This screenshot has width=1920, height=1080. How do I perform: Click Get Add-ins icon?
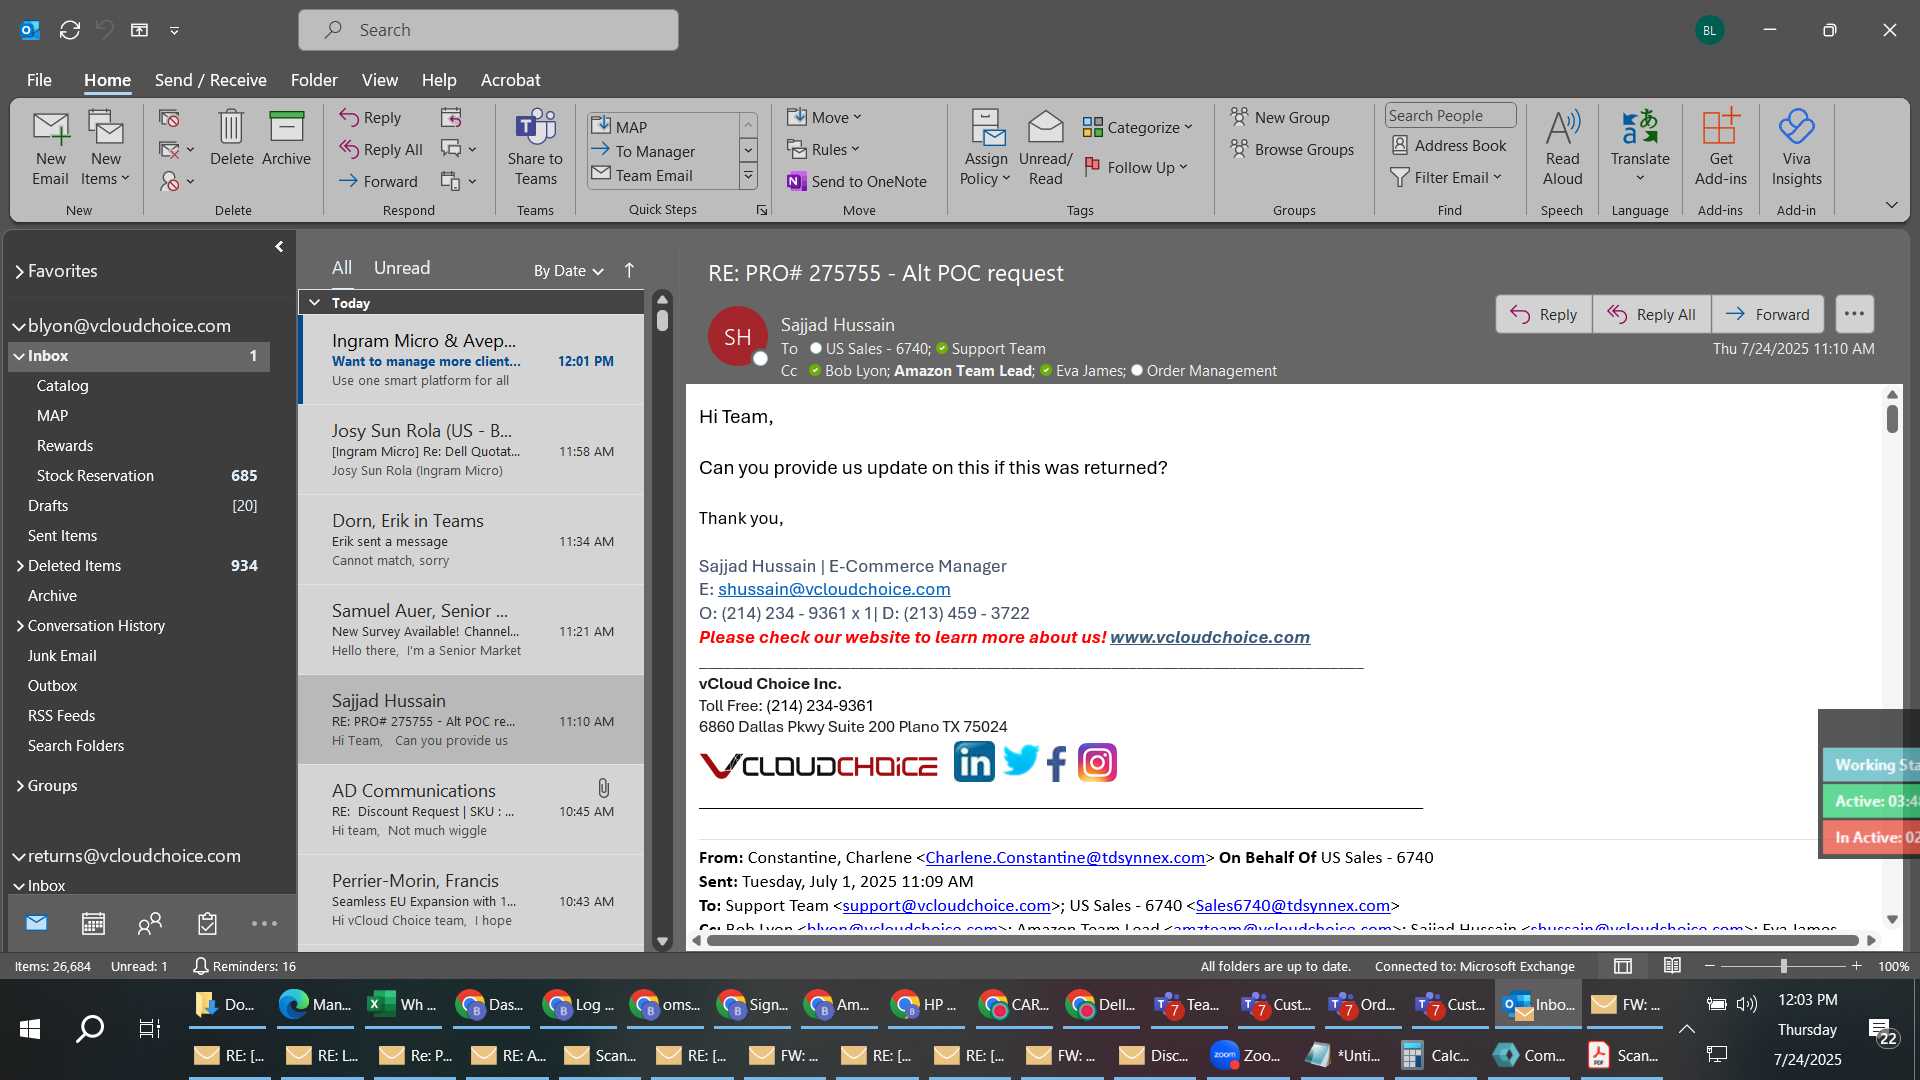pyautogui.click(x=1720, y=148)
